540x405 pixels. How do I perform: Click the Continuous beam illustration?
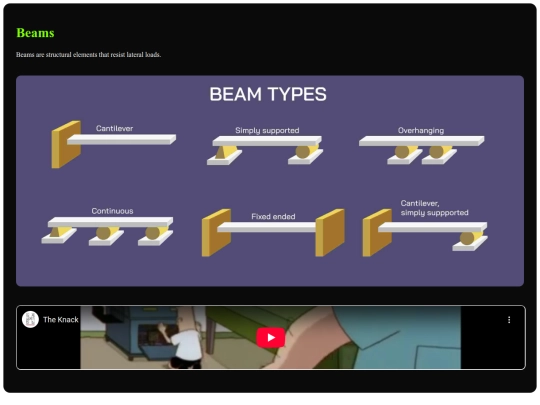(107, 231)
